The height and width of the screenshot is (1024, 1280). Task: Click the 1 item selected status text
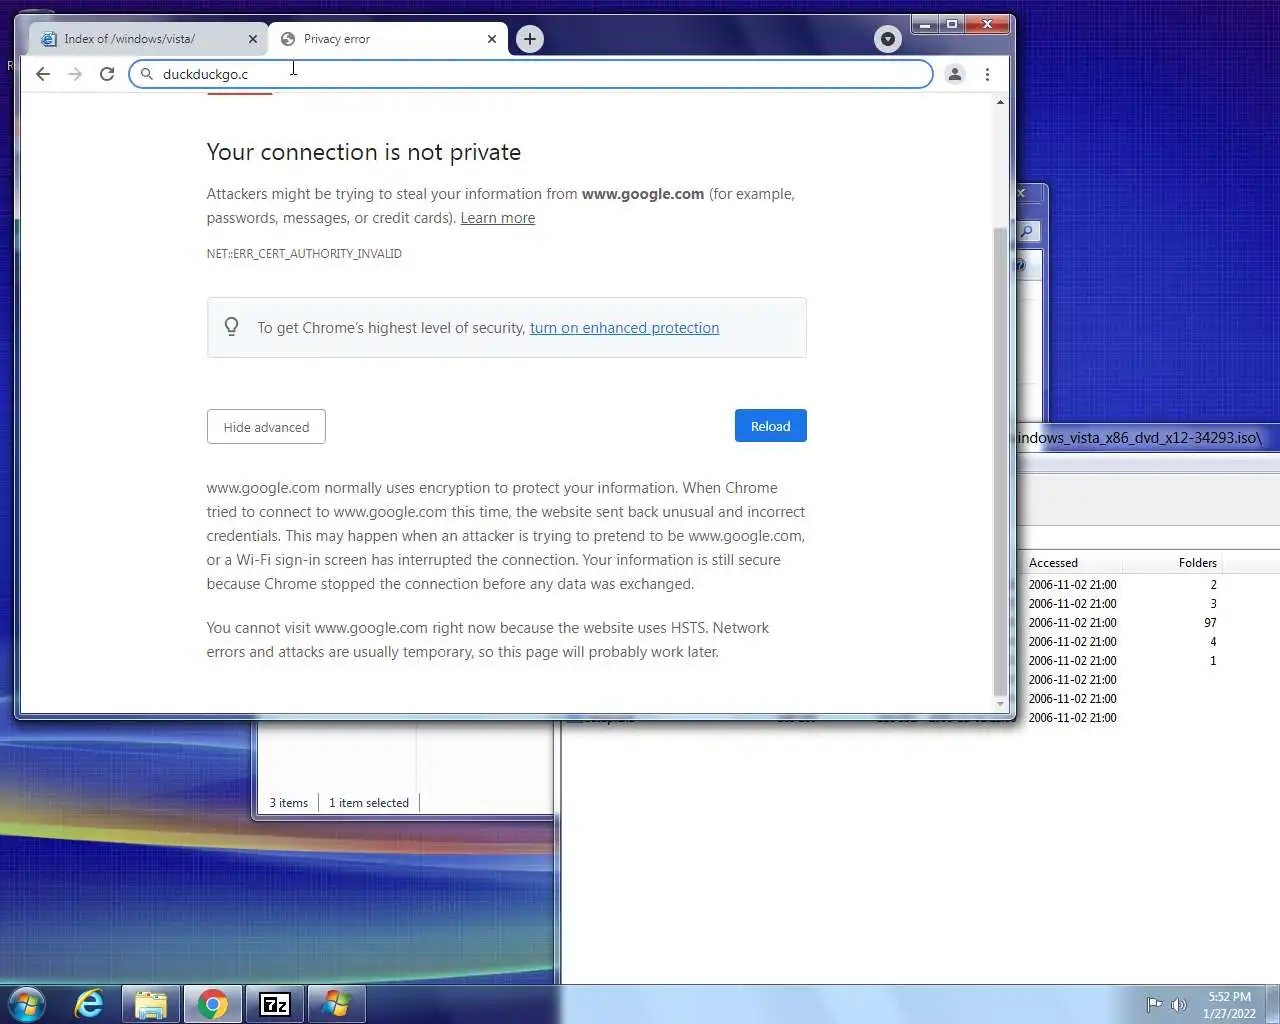coord(369,803)
